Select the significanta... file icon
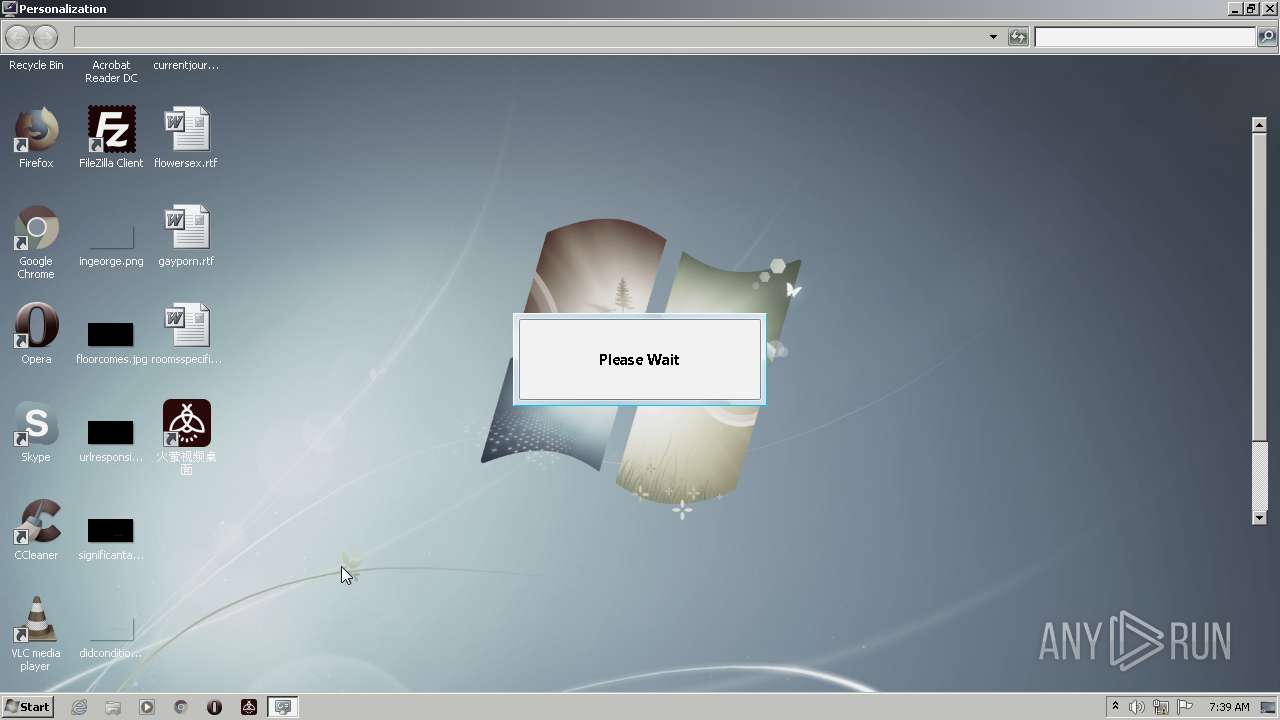Screen dimensions: 1280x720 111,531
